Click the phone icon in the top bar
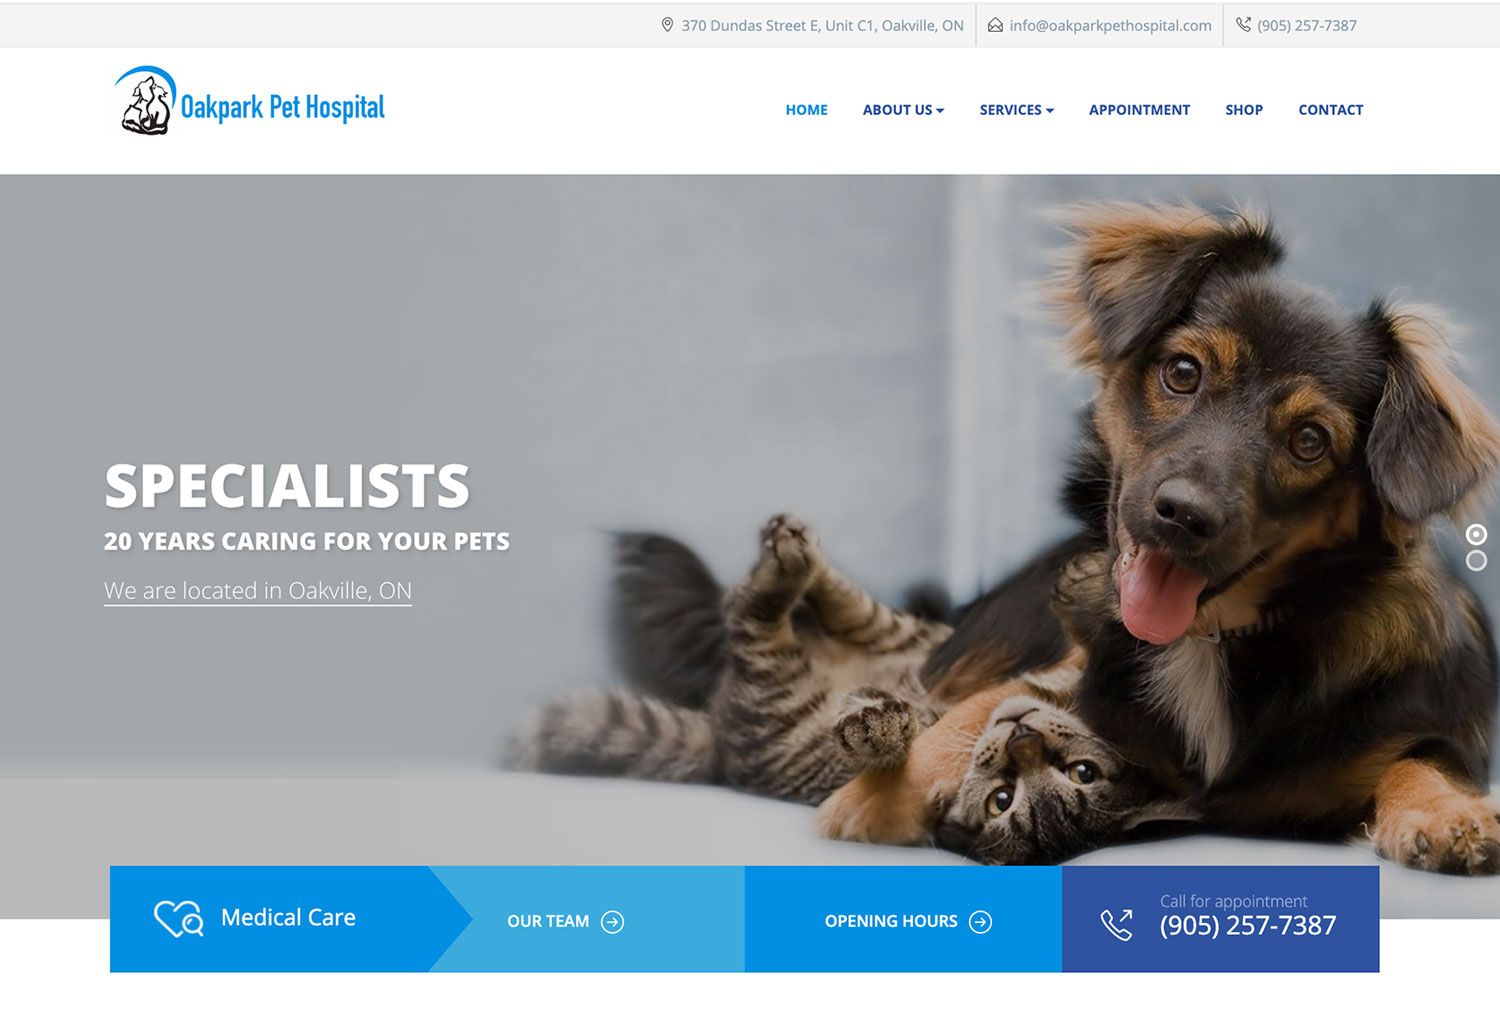This screenshot has height=1032, width=1500. click(x=1243, y=25)
